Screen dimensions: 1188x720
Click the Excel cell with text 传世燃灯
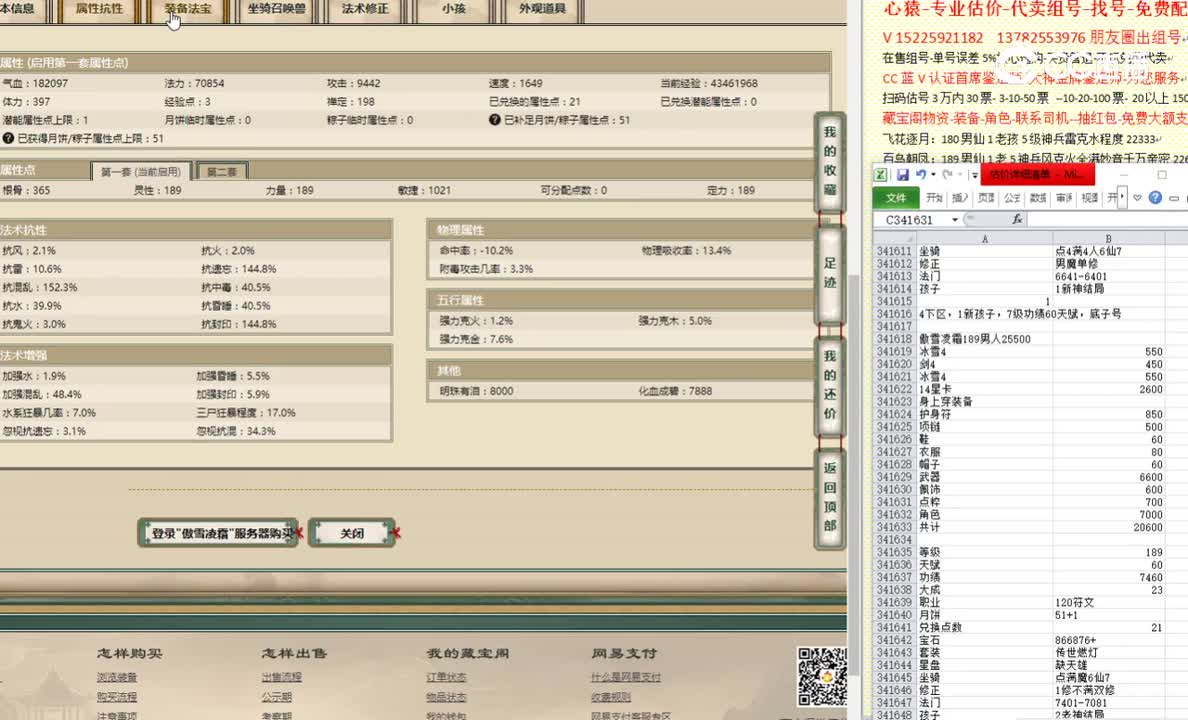pyautogui.click(x=1108, y=653)
